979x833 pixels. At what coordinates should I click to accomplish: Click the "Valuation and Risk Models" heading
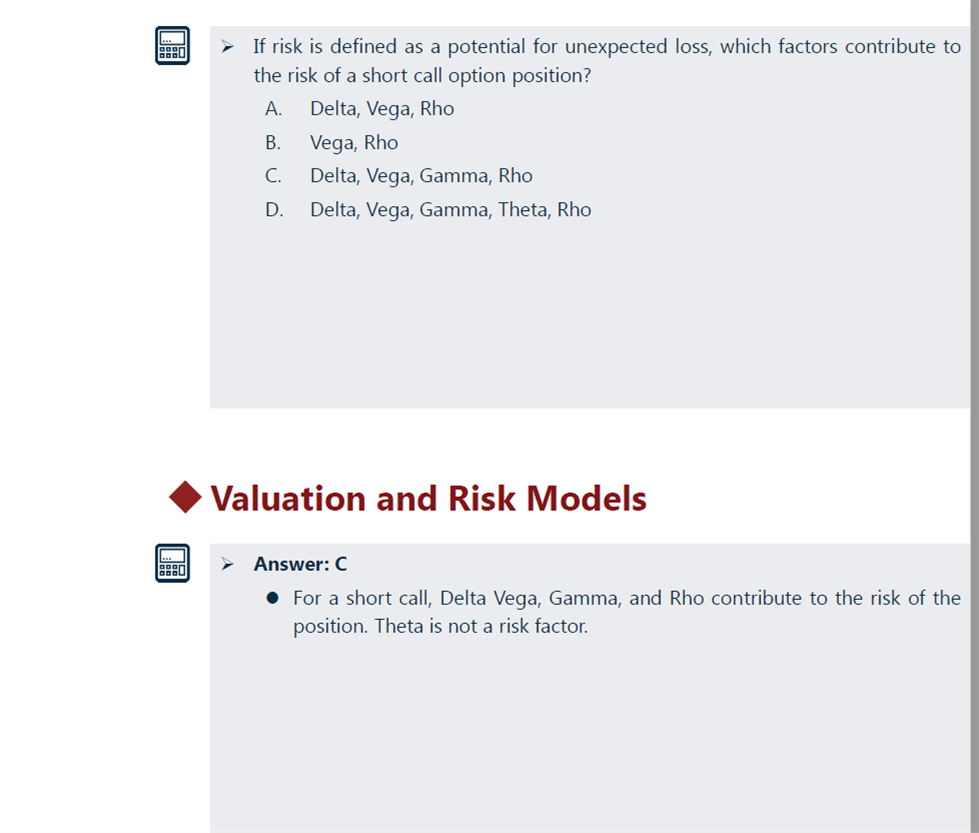428,498
